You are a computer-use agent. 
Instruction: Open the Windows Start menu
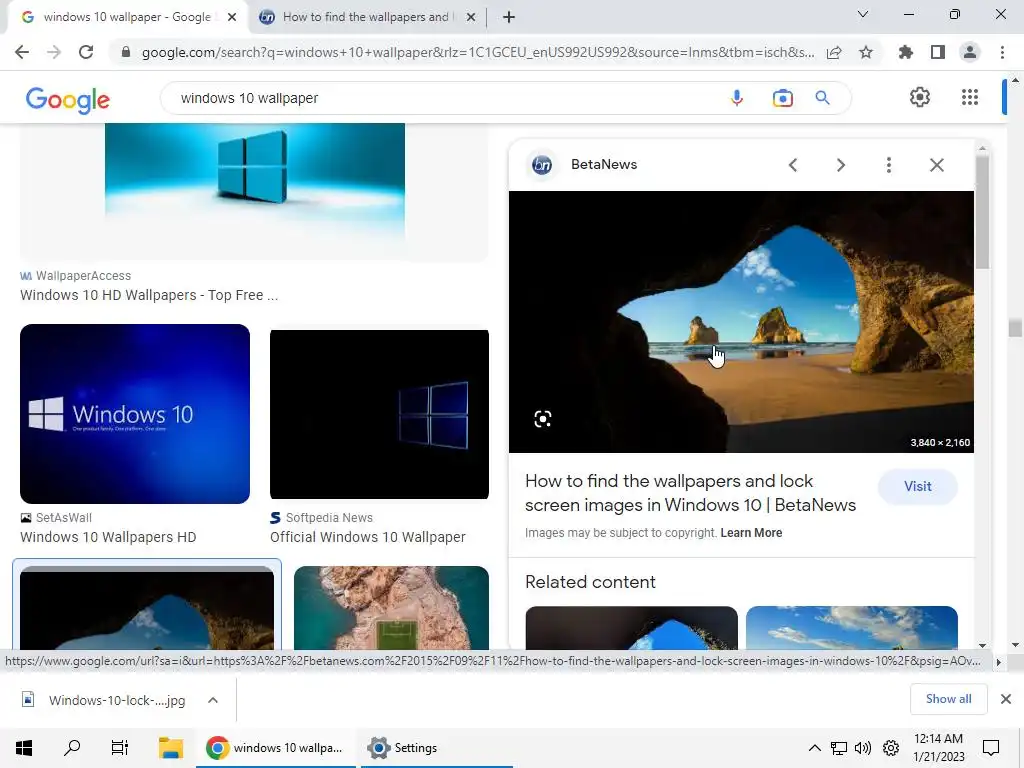pos(24,748)
